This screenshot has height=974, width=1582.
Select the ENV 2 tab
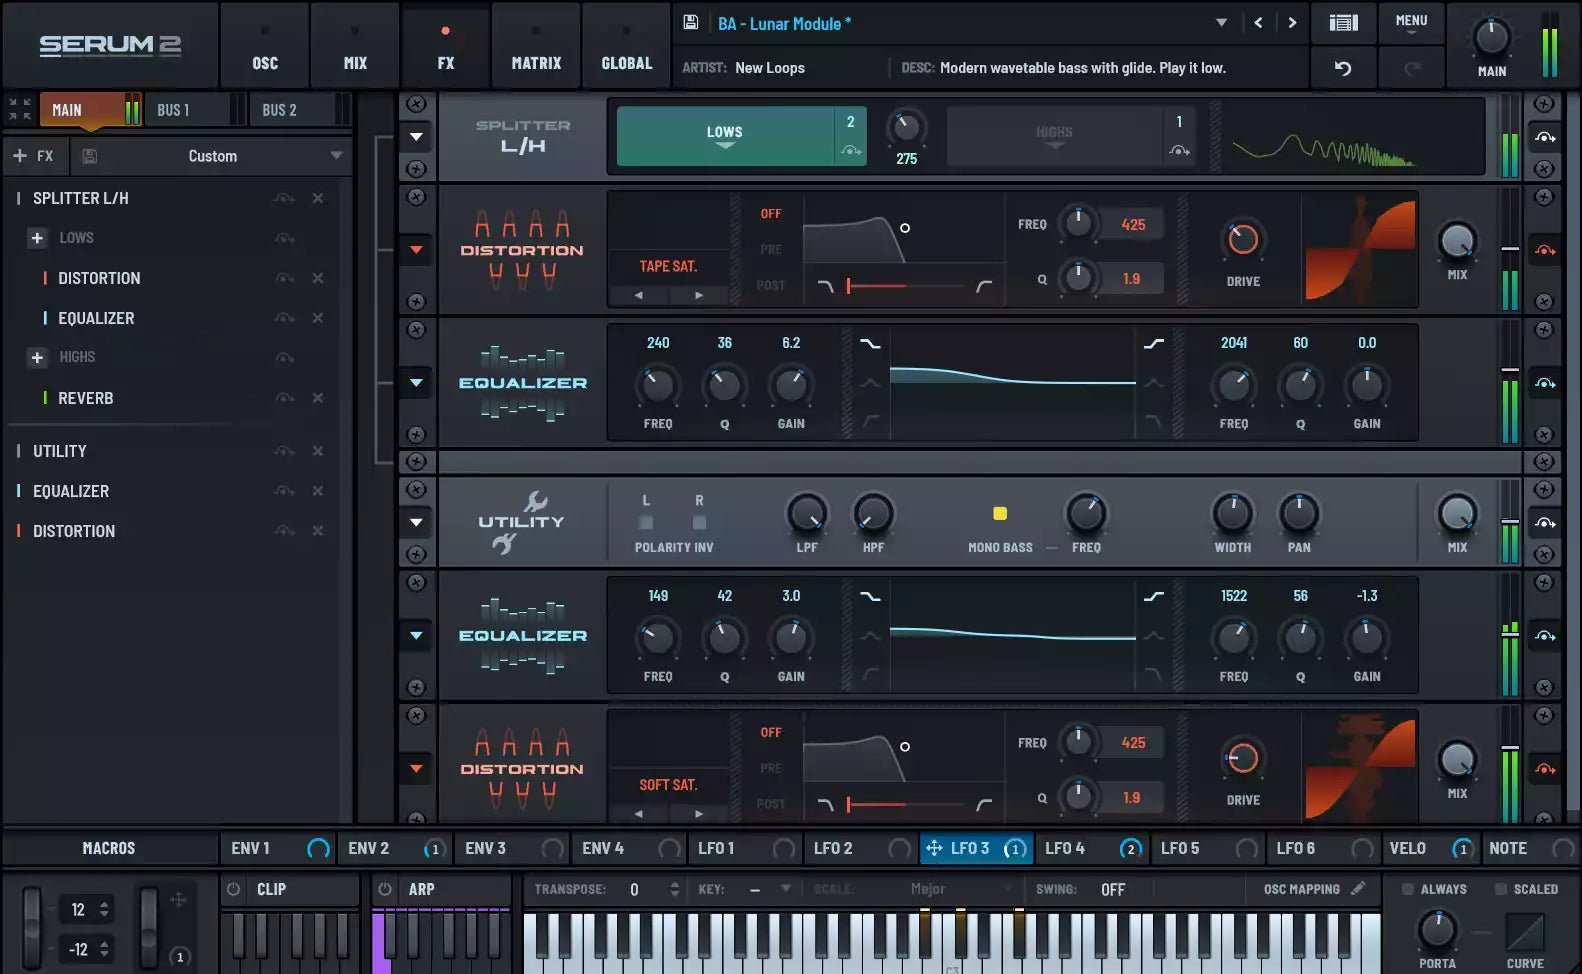(x=394, y=848)
